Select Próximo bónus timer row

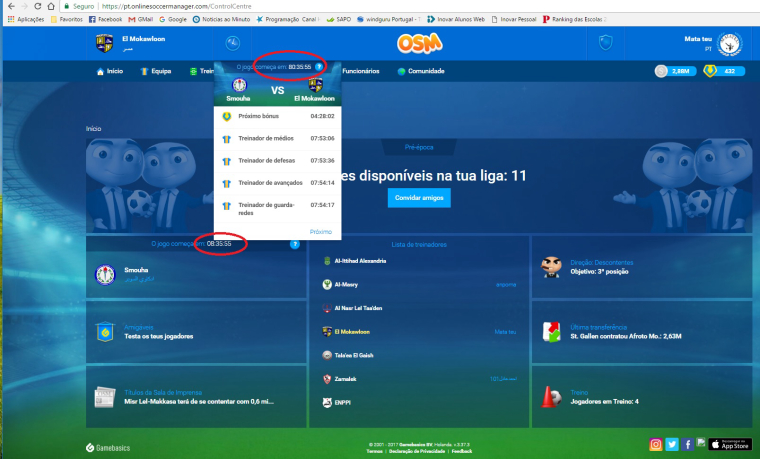click(277, 116)
